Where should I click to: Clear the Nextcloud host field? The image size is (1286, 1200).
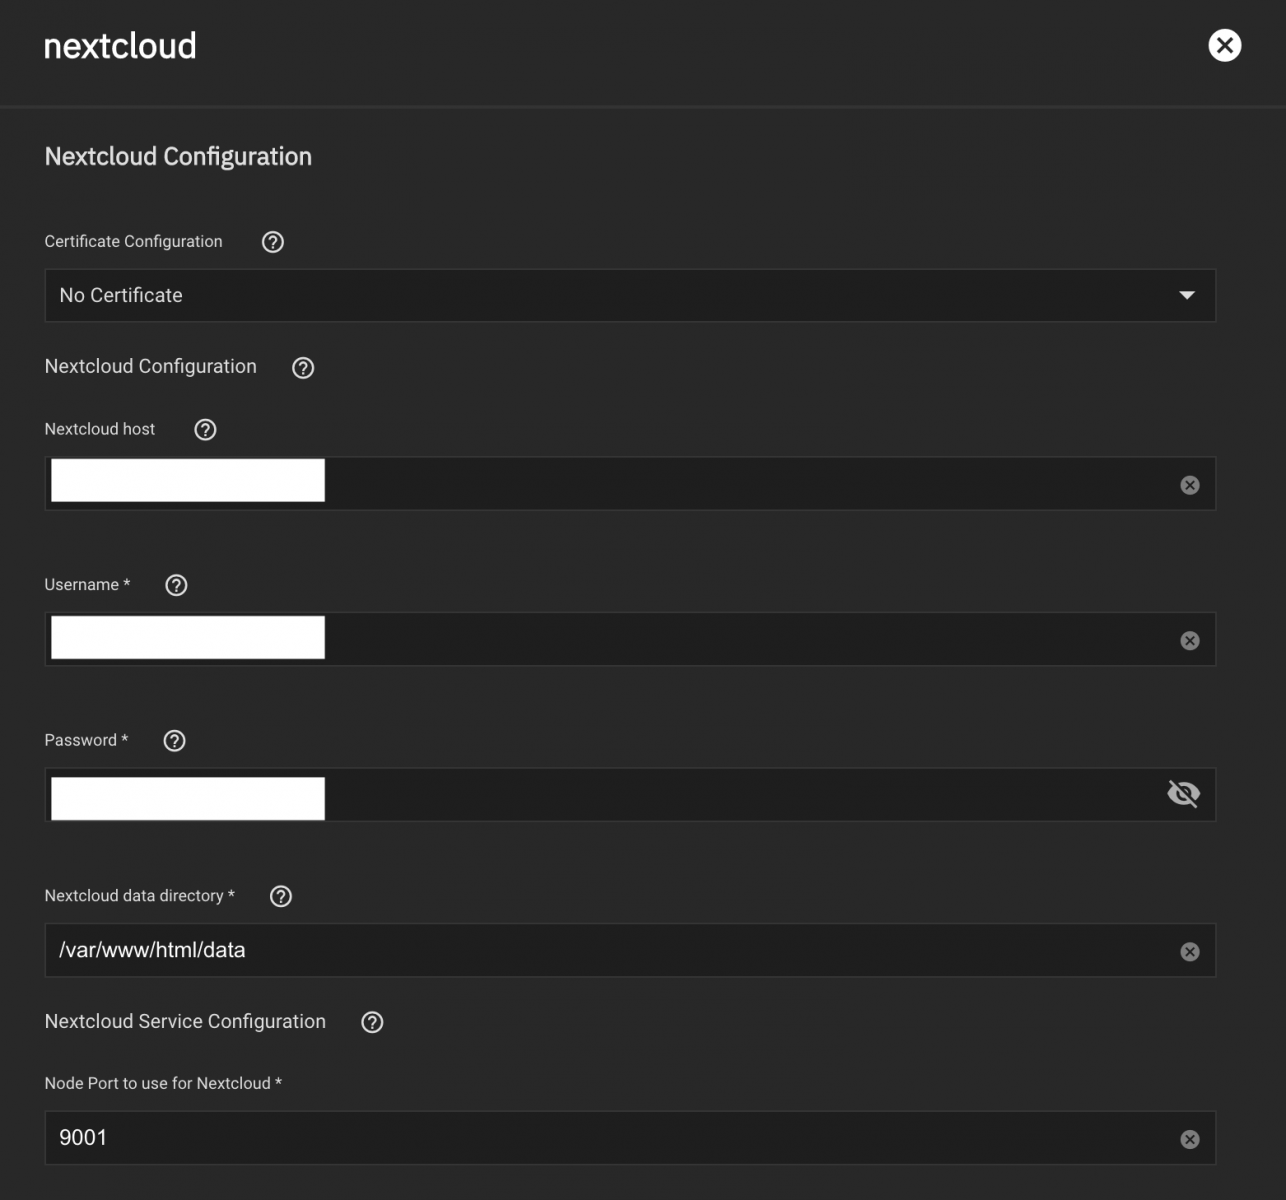pos(1190,485)
